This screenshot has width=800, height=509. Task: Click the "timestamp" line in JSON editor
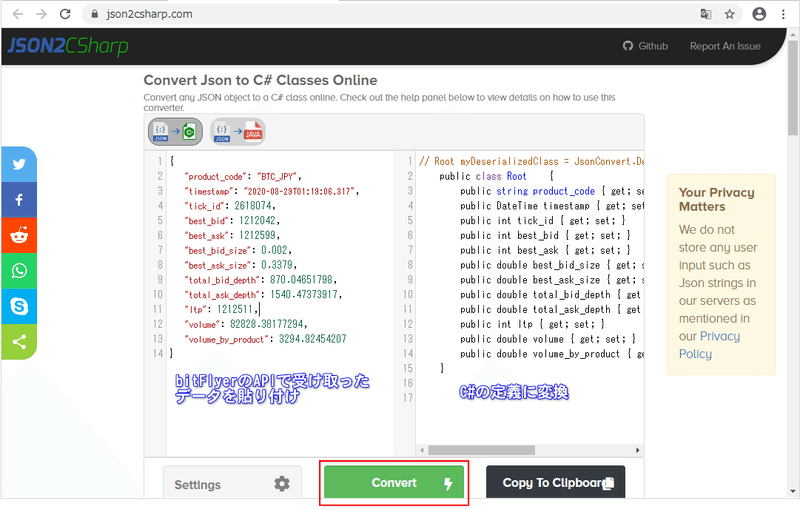coord(271,191)
